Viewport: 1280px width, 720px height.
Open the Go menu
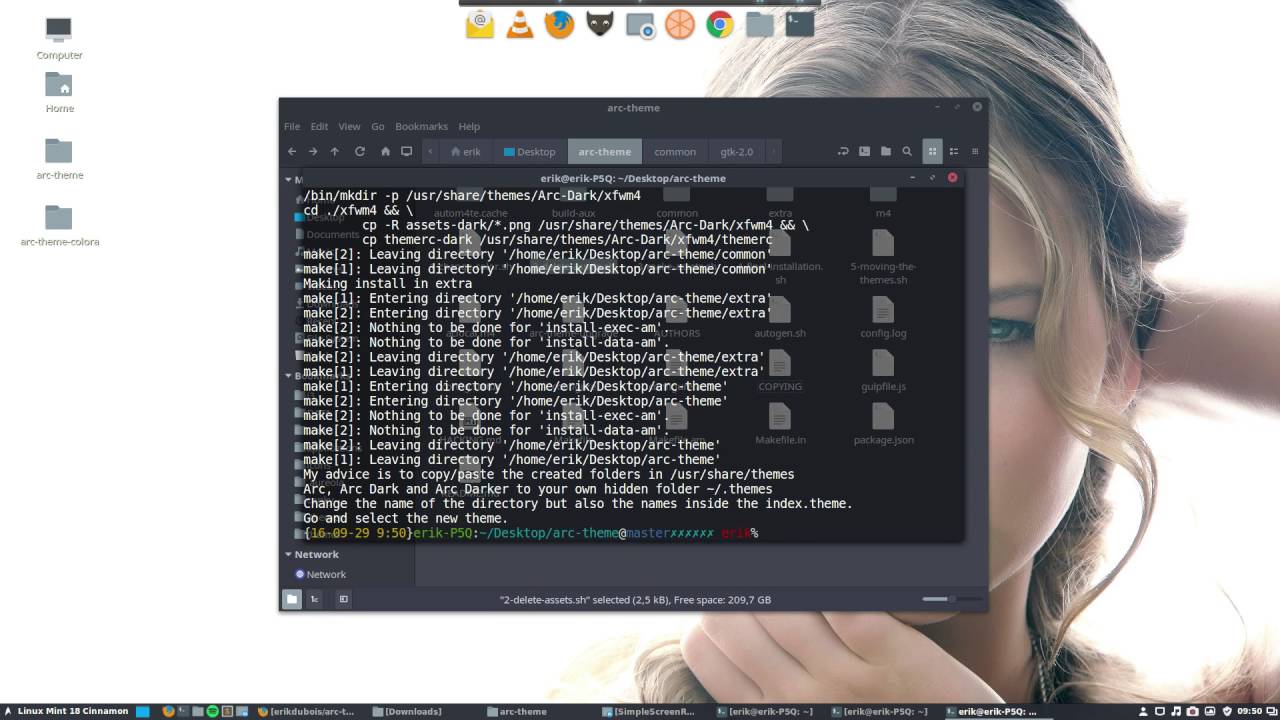pyautogui.click(x=378, y=127)
